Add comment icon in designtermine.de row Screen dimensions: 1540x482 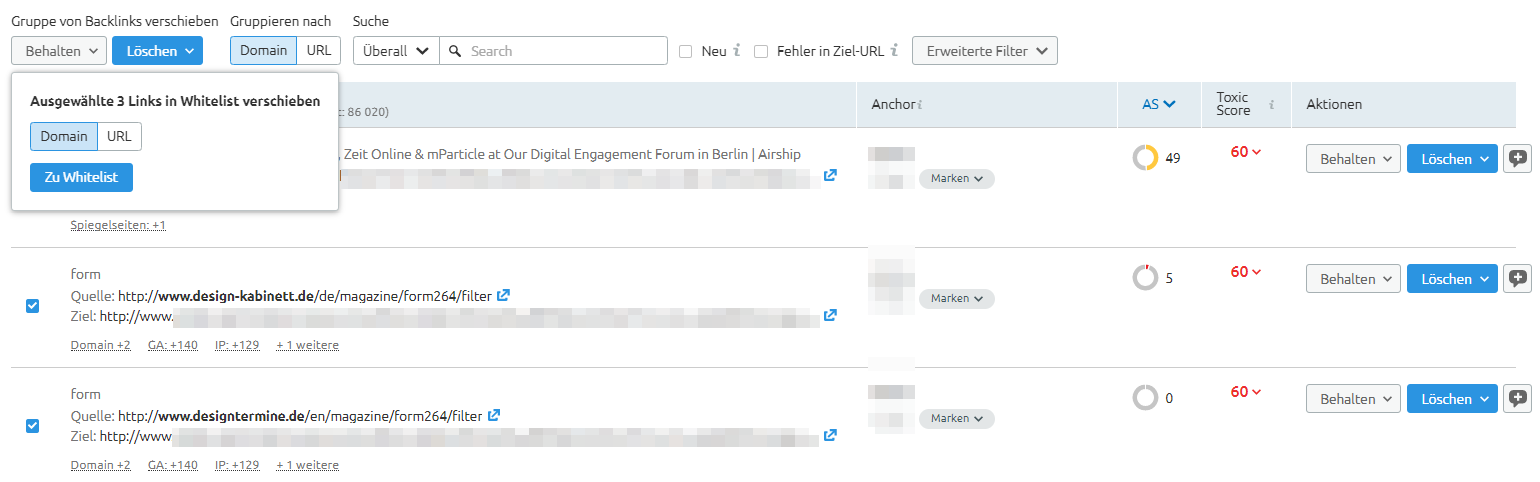pyautogui.click(x=1517, y=399)
